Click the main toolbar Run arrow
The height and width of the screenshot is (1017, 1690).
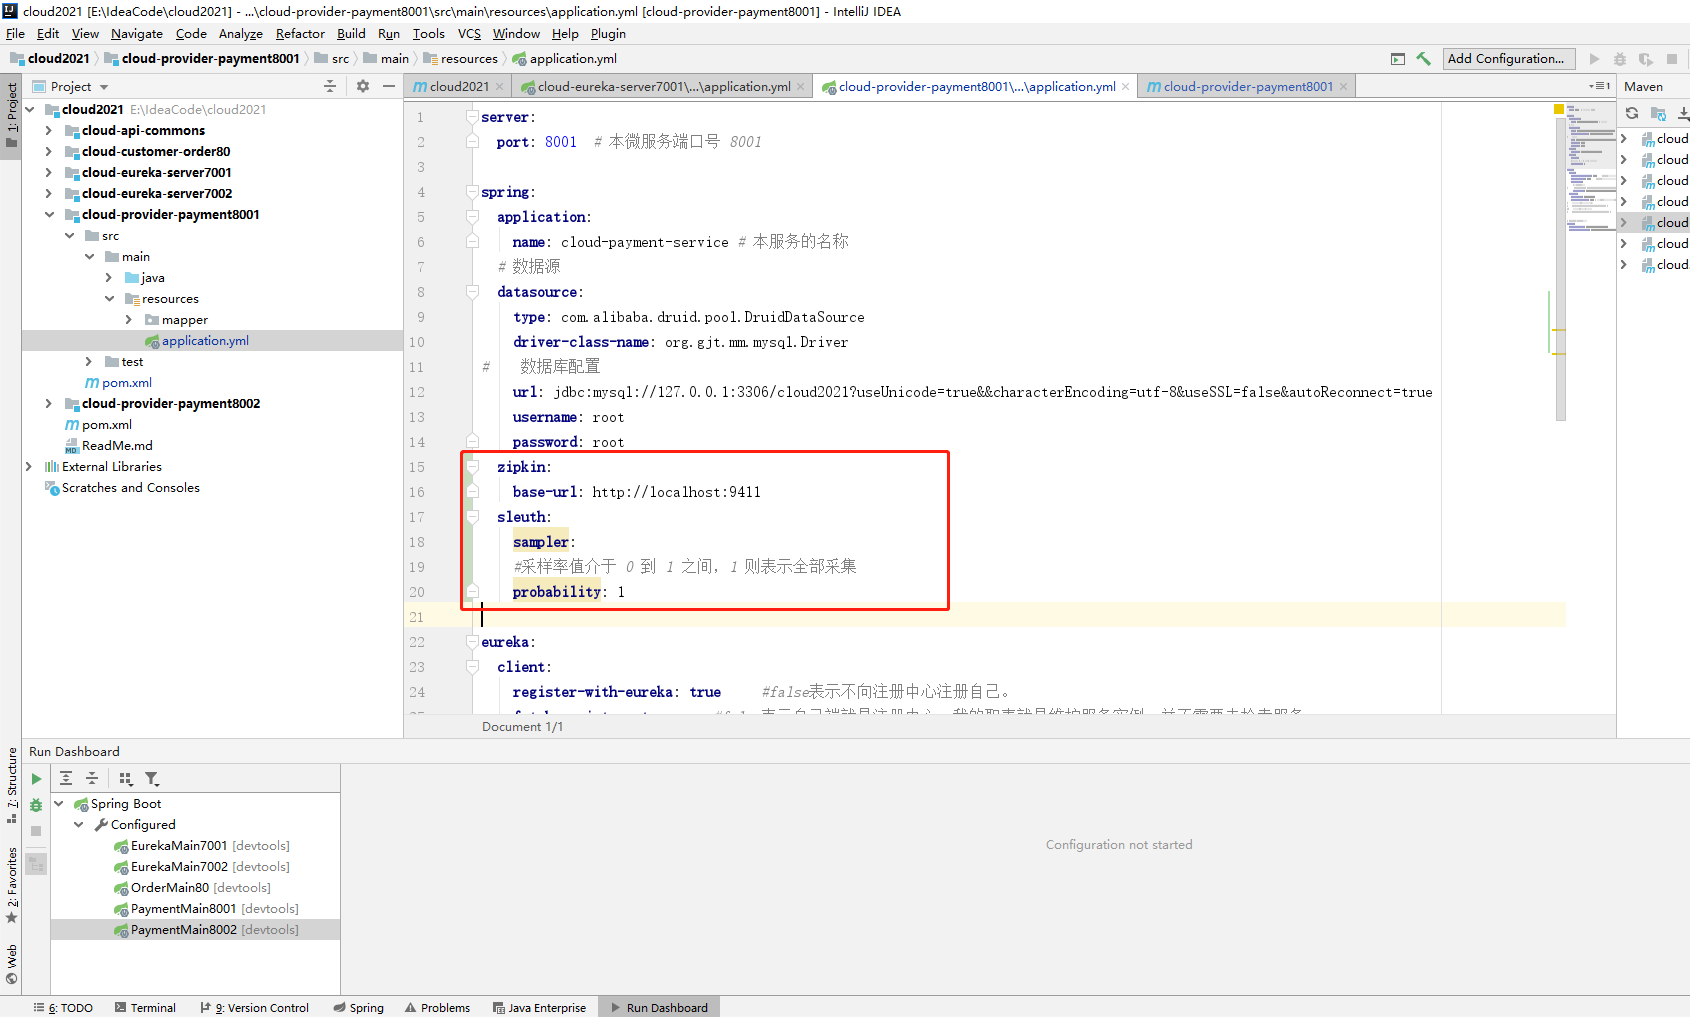pos(1595,59)
